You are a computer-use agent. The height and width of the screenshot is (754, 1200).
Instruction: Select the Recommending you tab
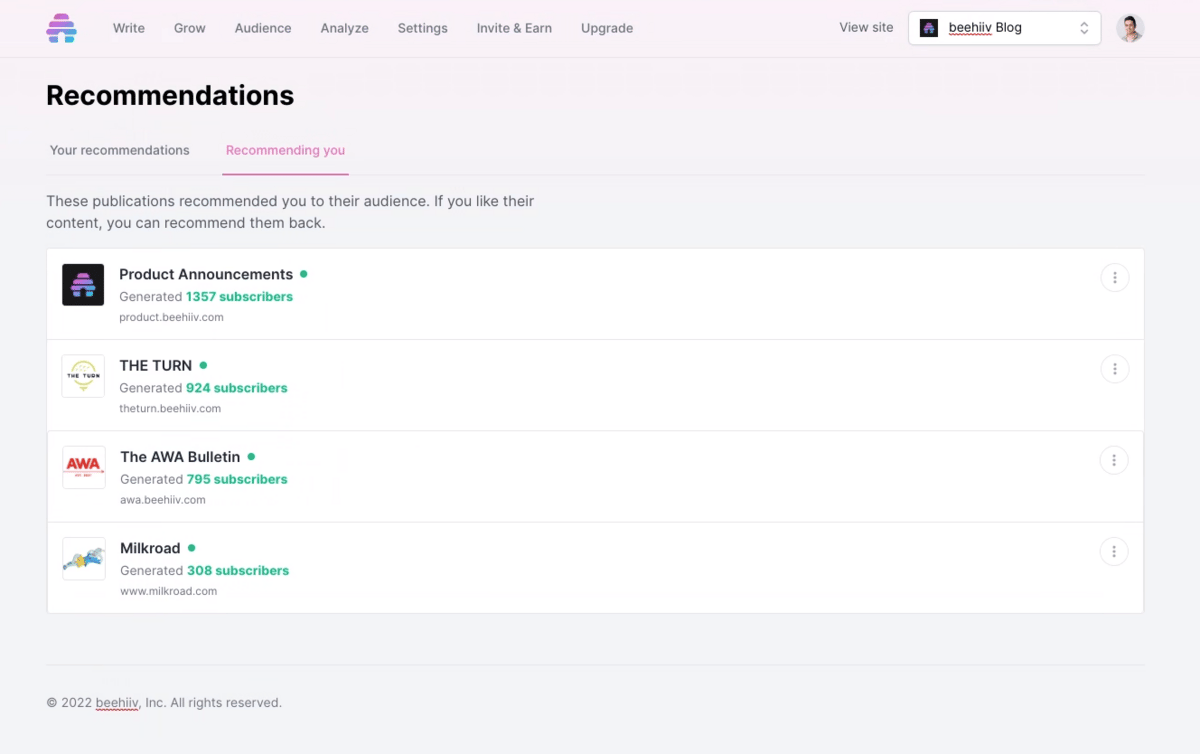pos(285,150)
